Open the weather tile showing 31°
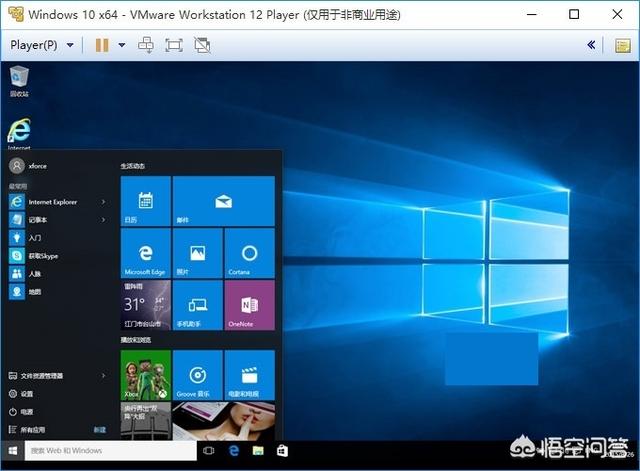 tap(146, 305)
